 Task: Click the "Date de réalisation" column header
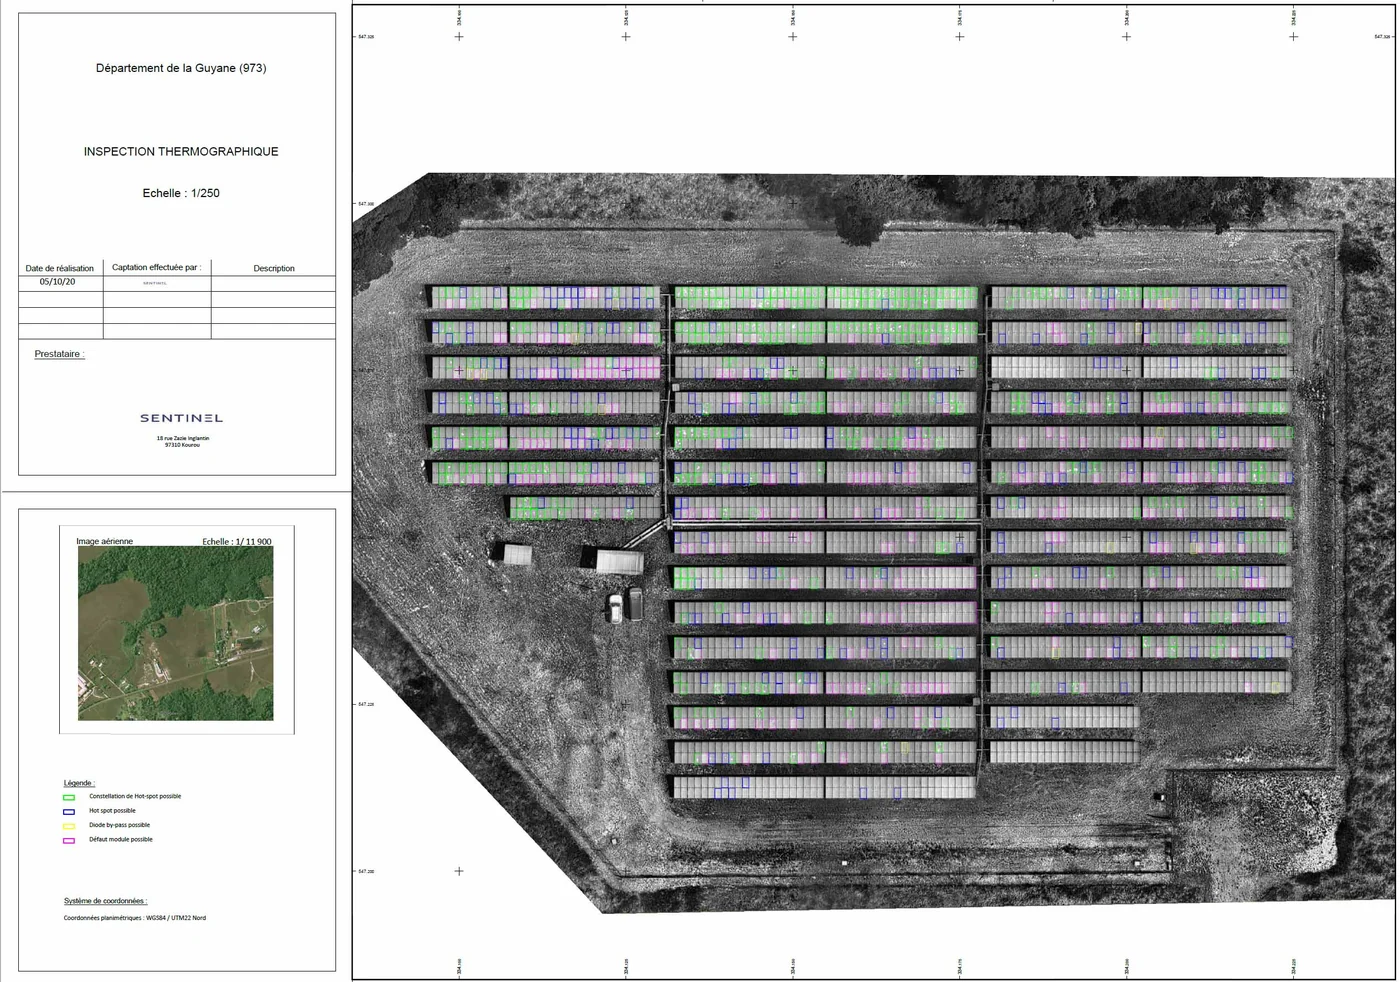click(x=60, y=268)
